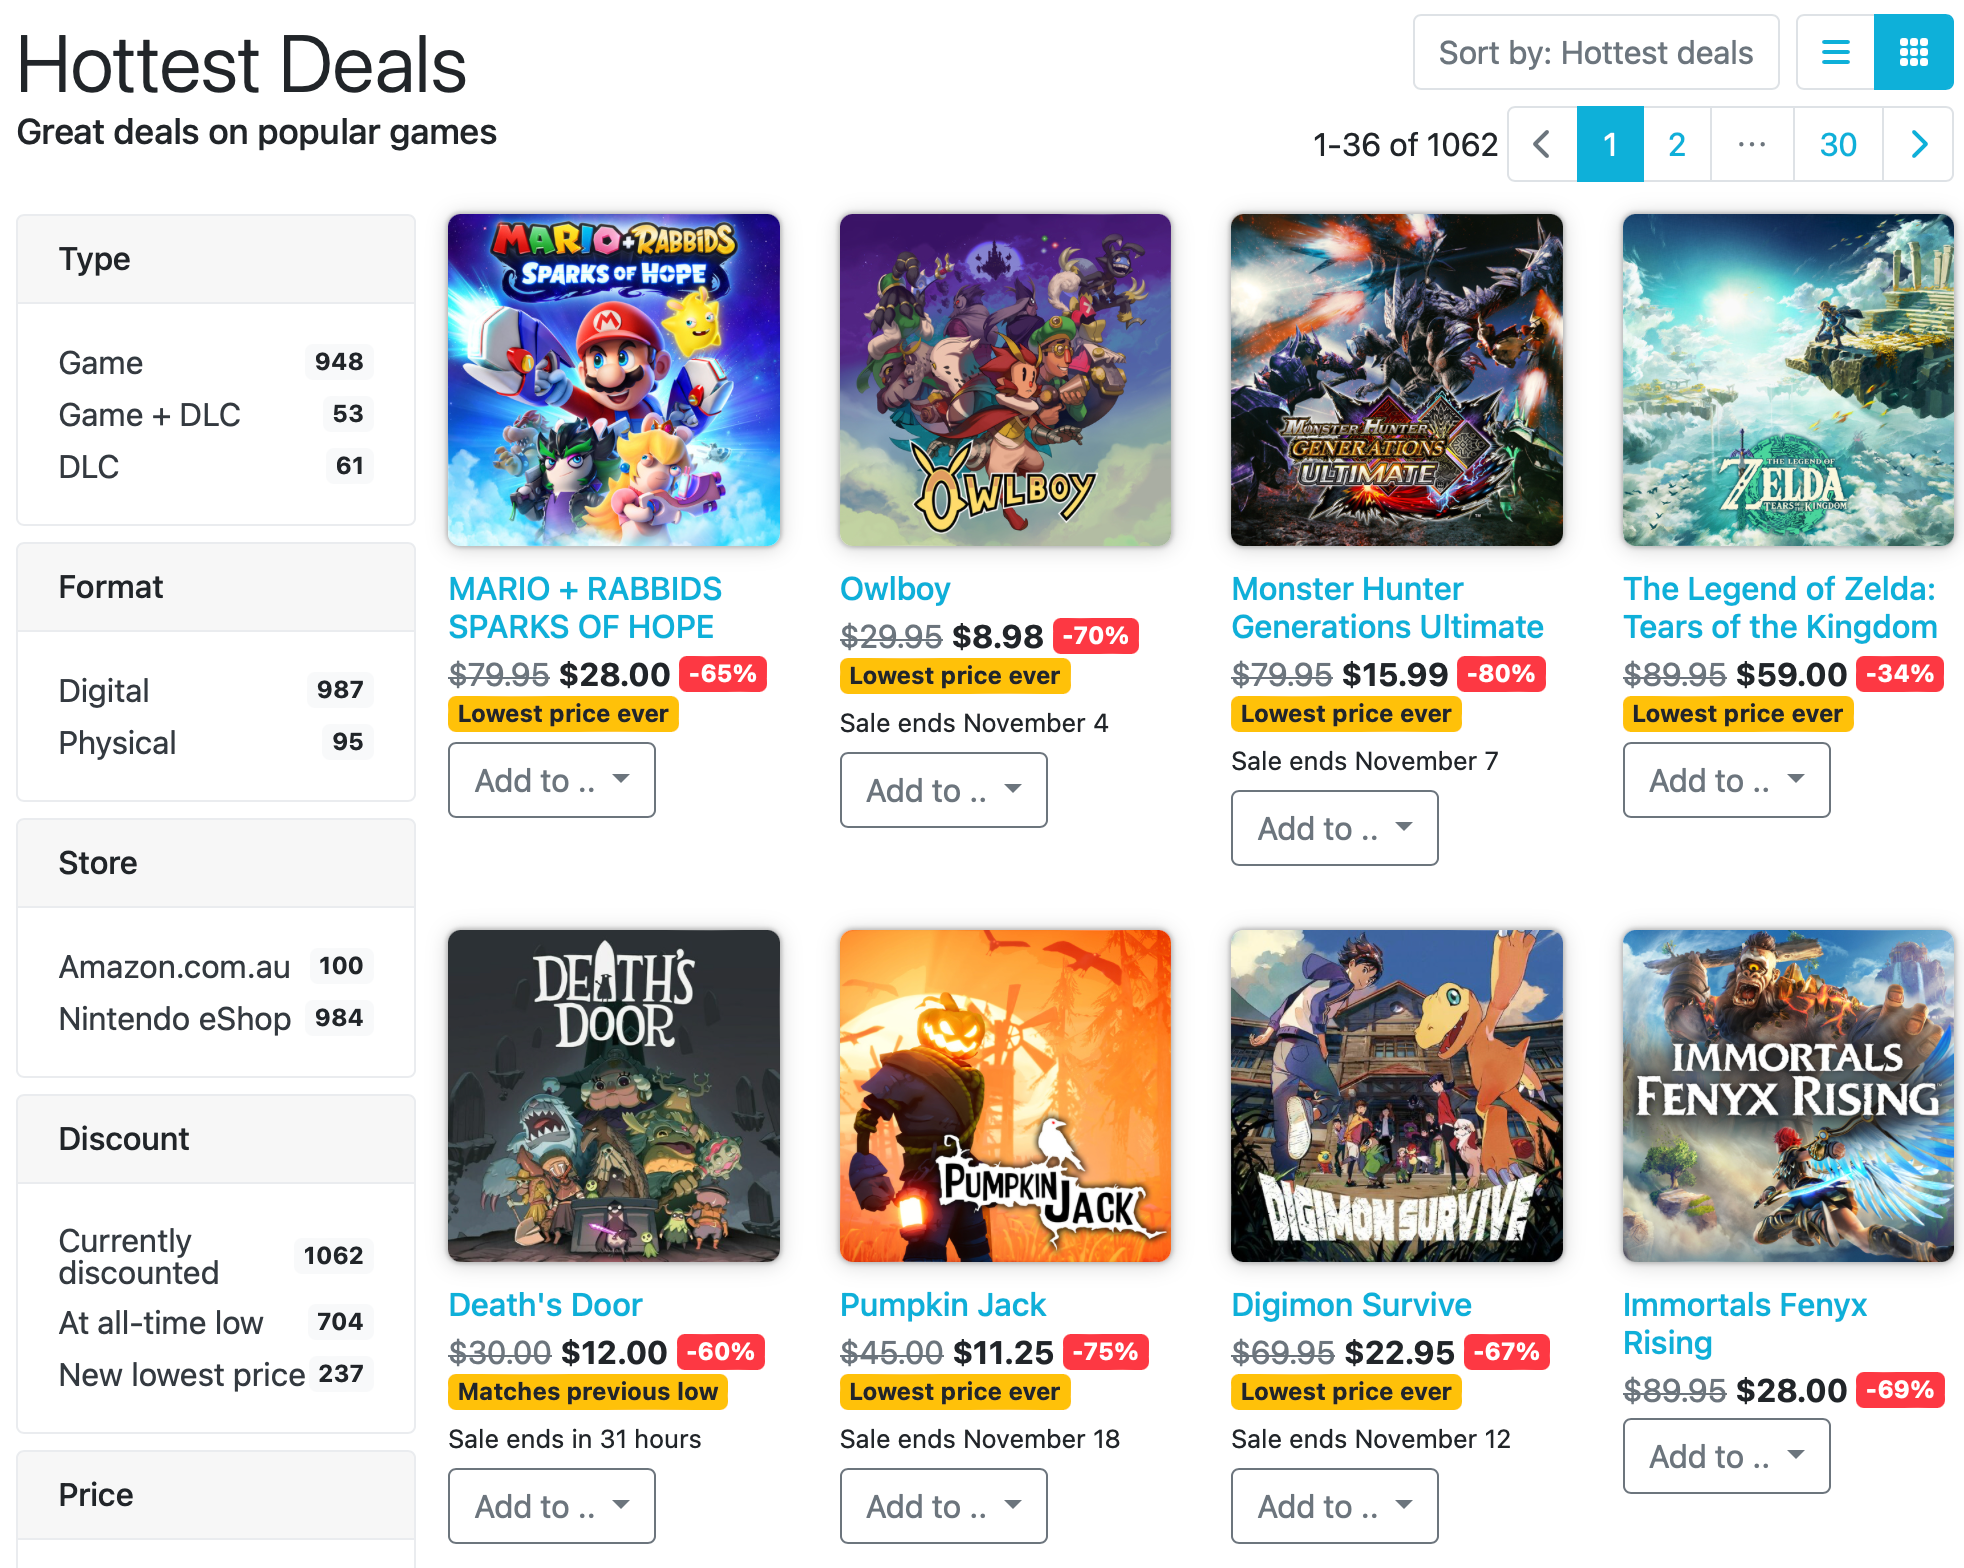Viewport: 1964px width, 1568px height.
Task: Open Monster Hunter Generations Ultimate title link
Action: pyautogui.click(x=1387, y=607)
